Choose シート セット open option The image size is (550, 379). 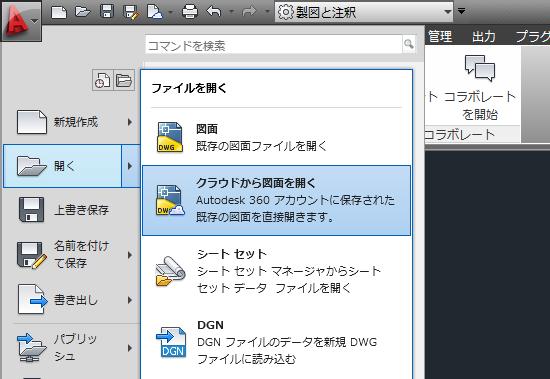276,271
